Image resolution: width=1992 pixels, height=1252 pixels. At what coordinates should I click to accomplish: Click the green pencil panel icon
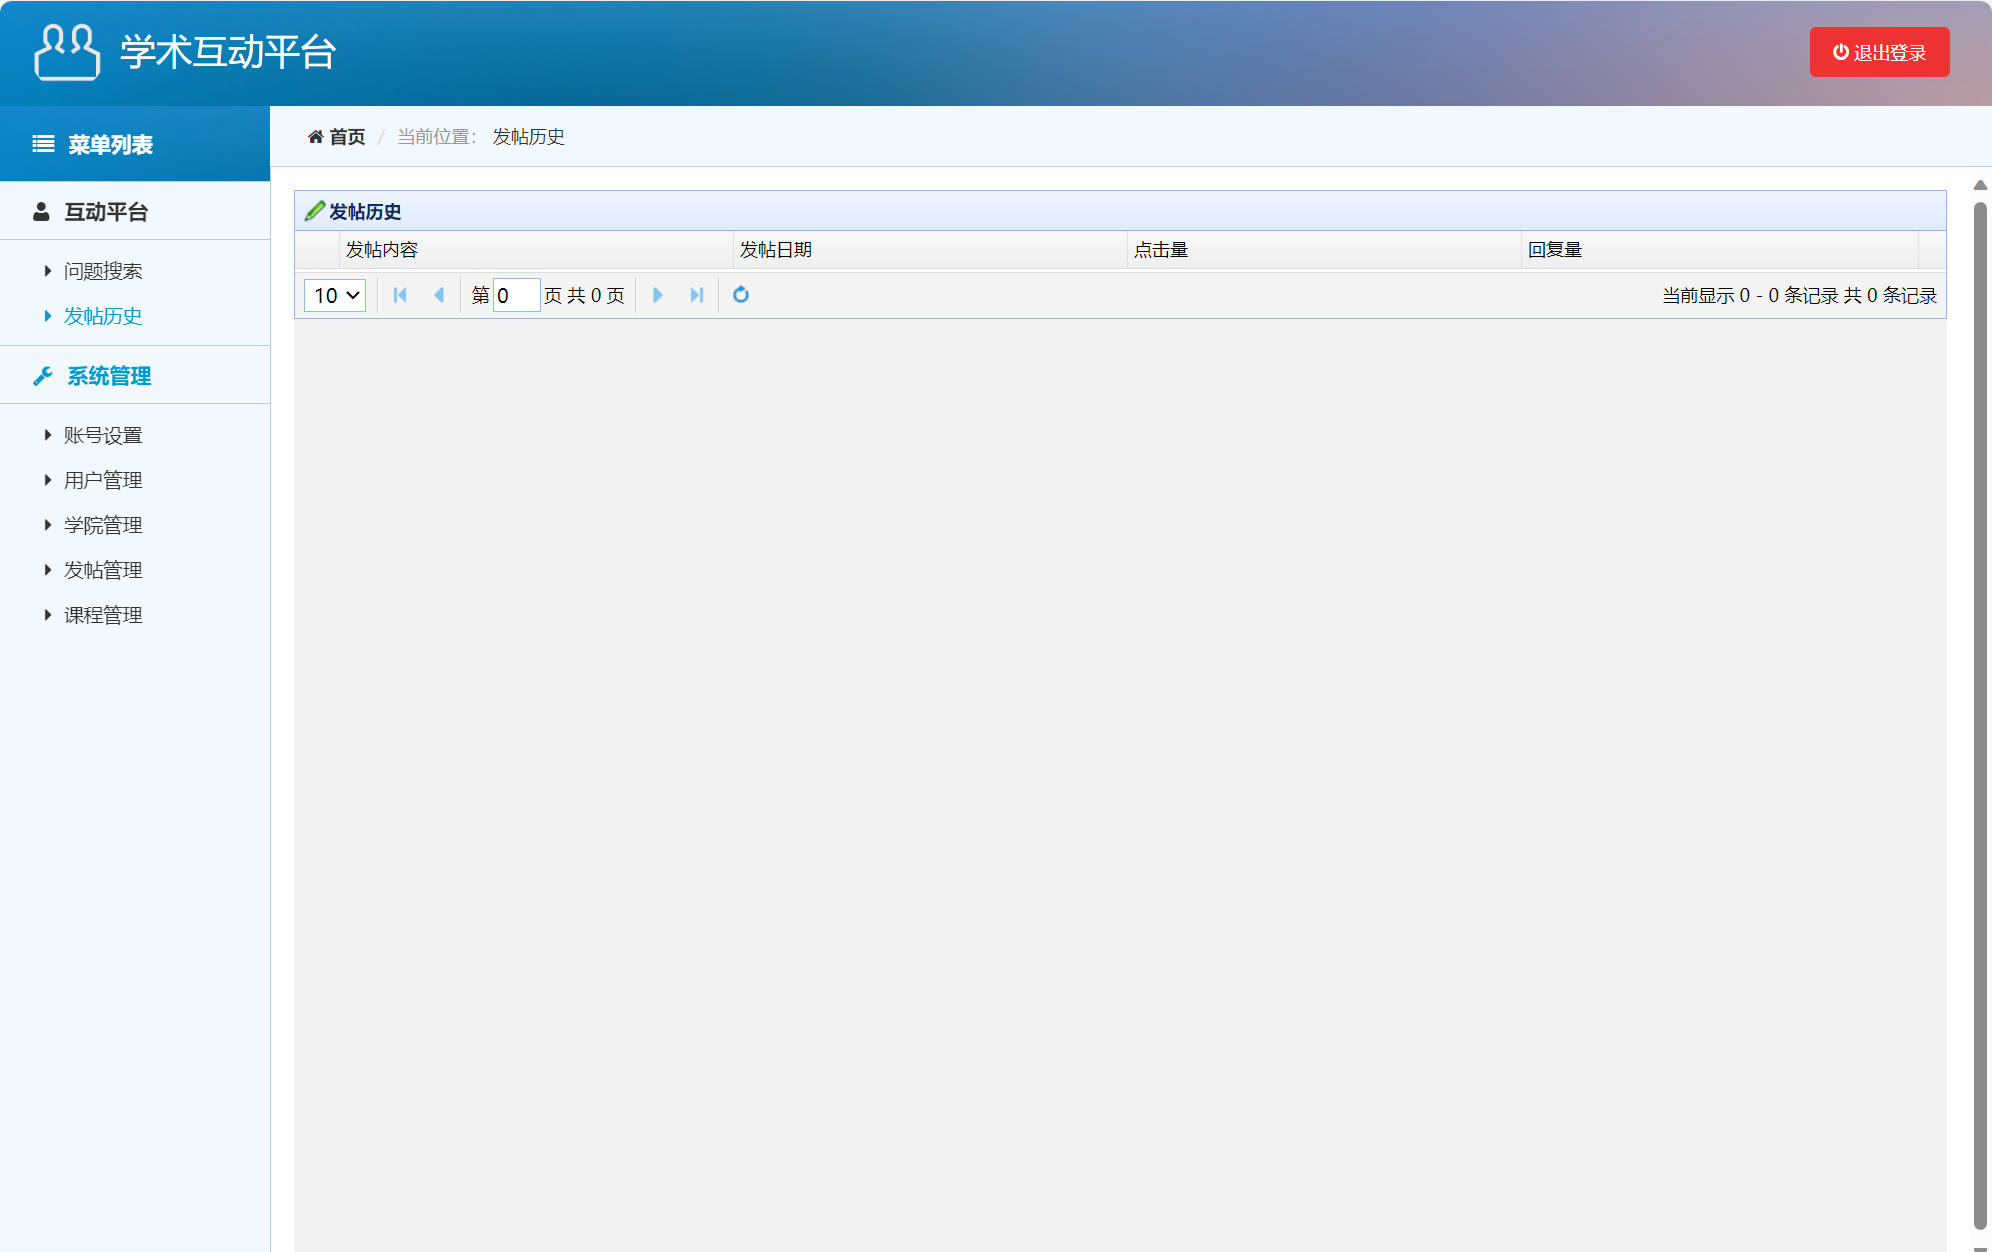point(314,211)
